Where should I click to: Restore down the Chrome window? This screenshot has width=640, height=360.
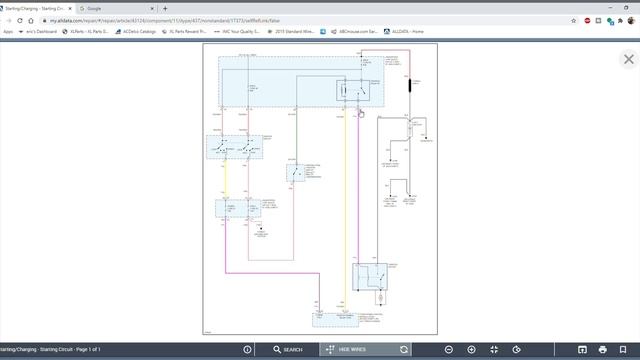click(626, 8)
